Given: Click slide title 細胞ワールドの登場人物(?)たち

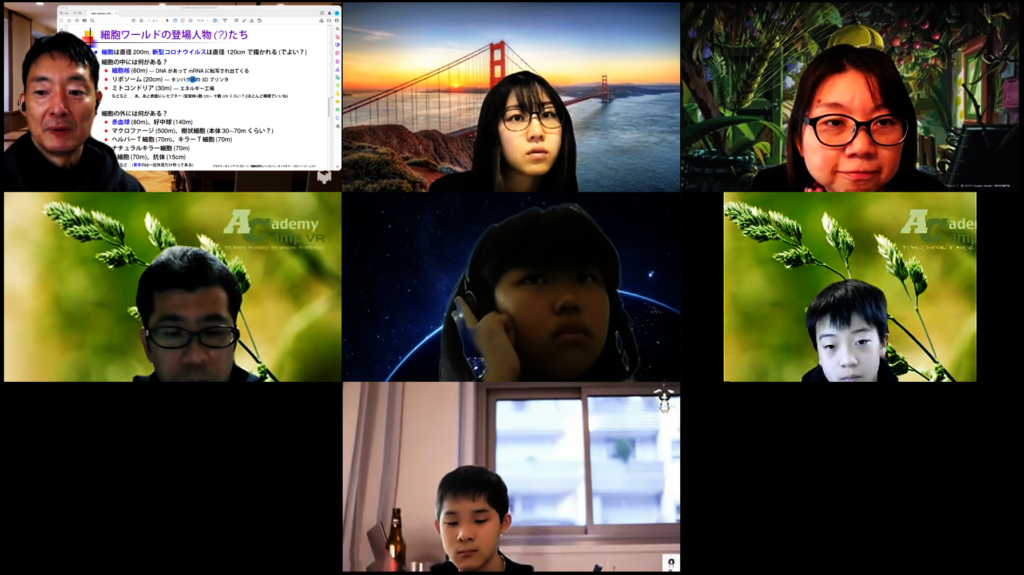Looking at the screenshot, I should [x=174, y=35].
